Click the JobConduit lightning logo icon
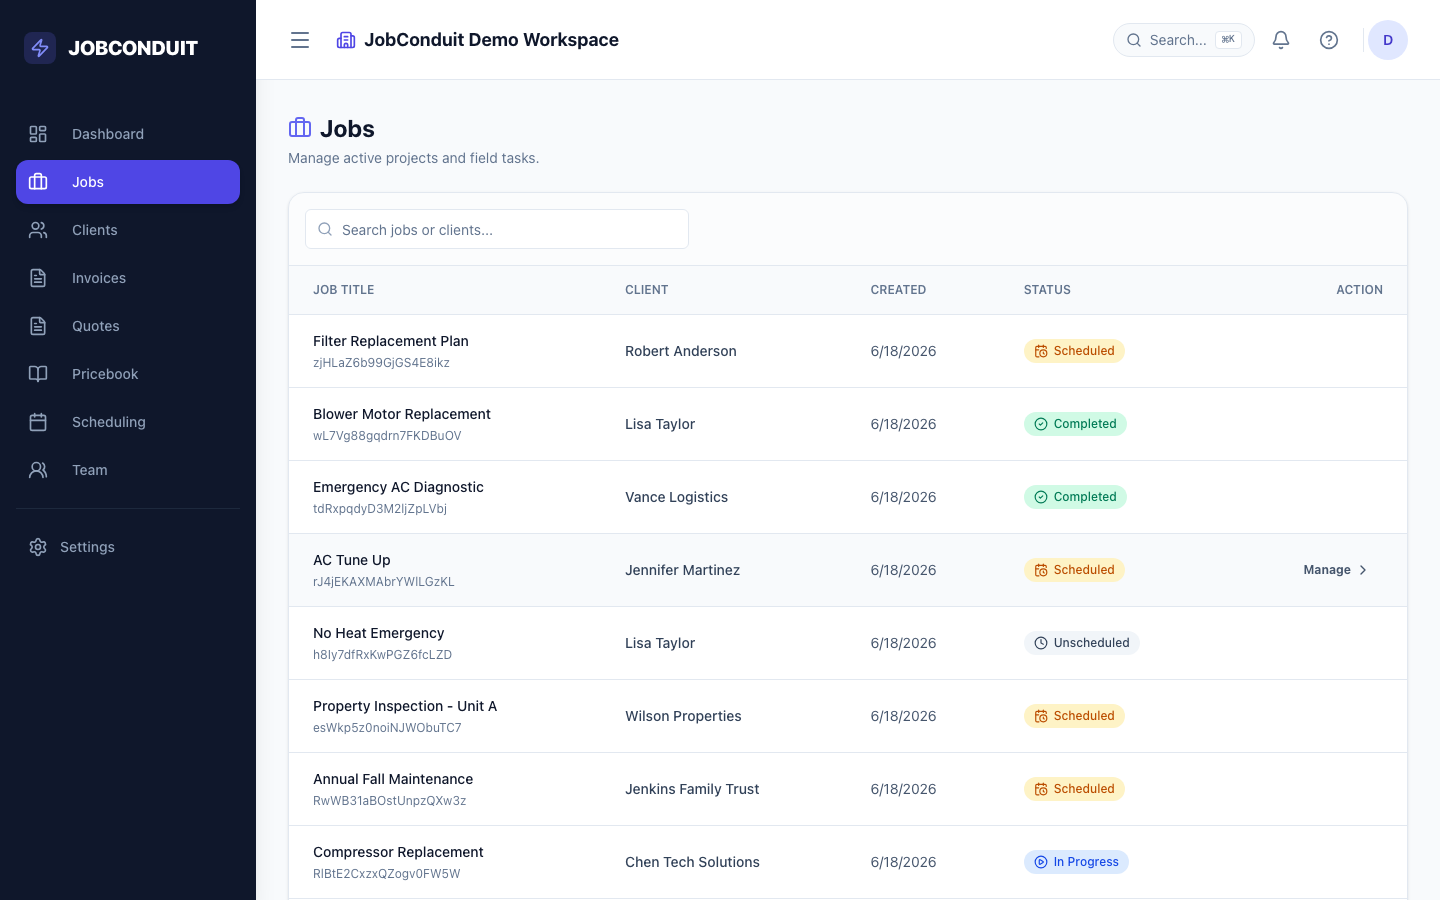Screen dimensions: 1440x900 pos(40,48)
